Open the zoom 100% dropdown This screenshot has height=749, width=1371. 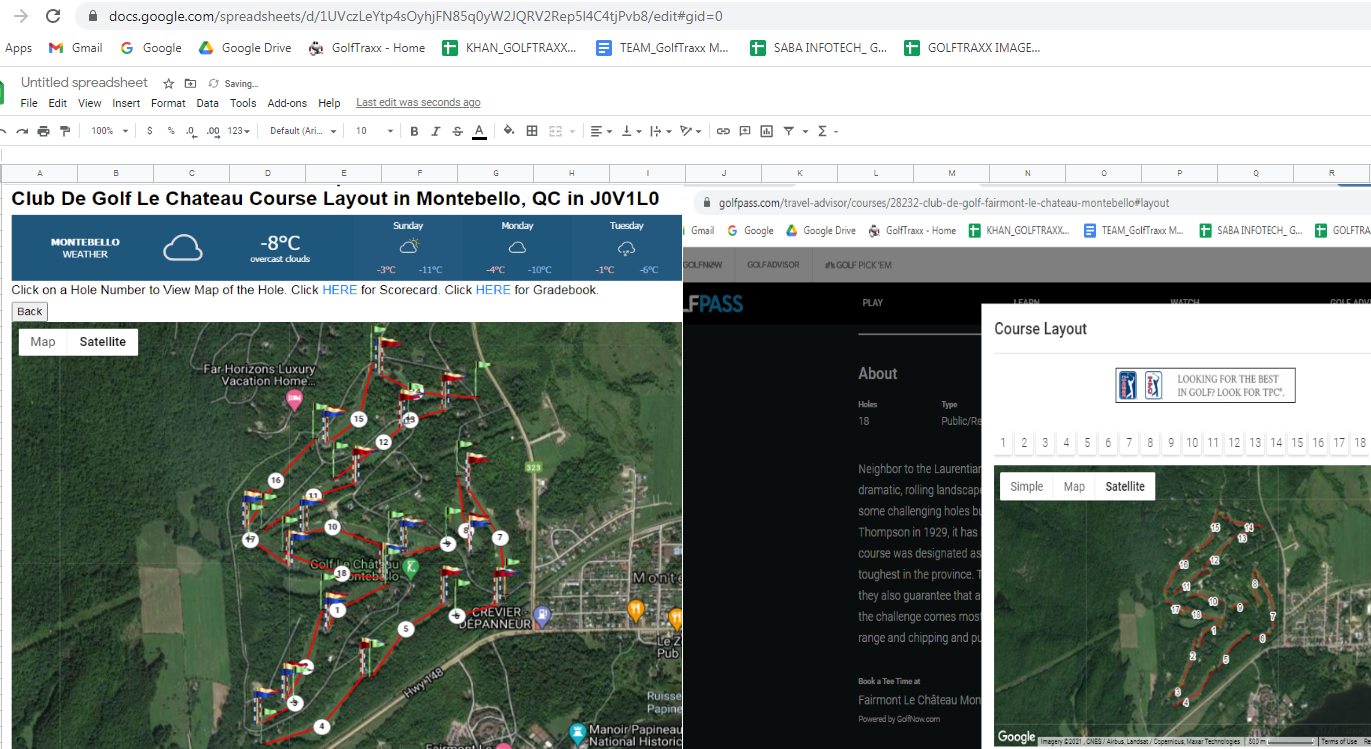coord(110,131)
